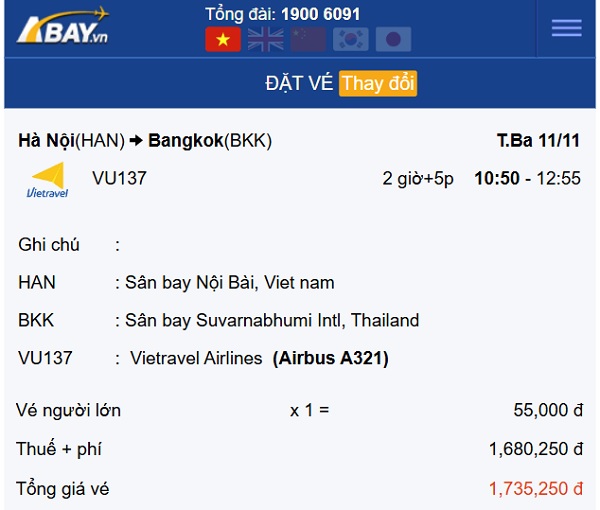Select the Vietnamese flag language
600x510 pixels.
[x=223, y=39]
